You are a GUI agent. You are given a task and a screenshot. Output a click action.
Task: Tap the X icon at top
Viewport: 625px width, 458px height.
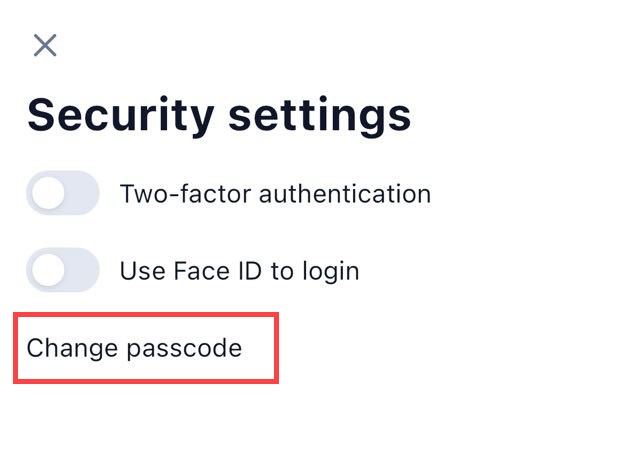(45, 45)
